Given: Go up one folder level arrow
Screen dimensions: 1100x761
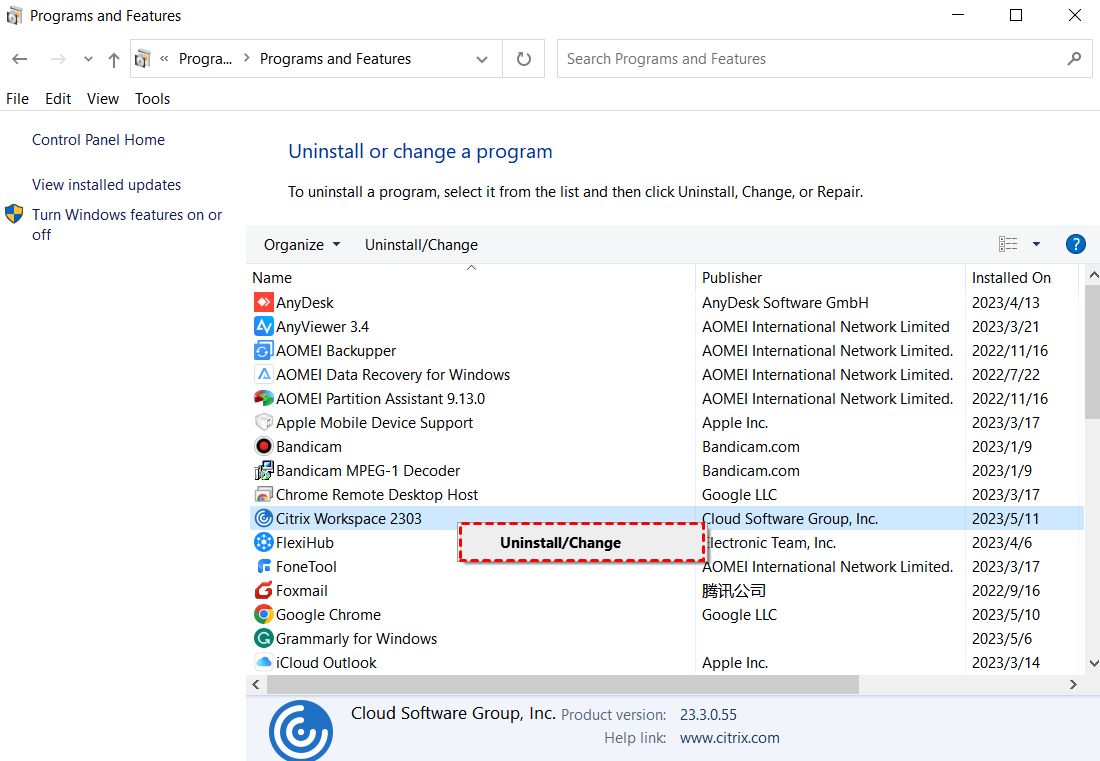Looking at the screenshot, I should 114,60.
